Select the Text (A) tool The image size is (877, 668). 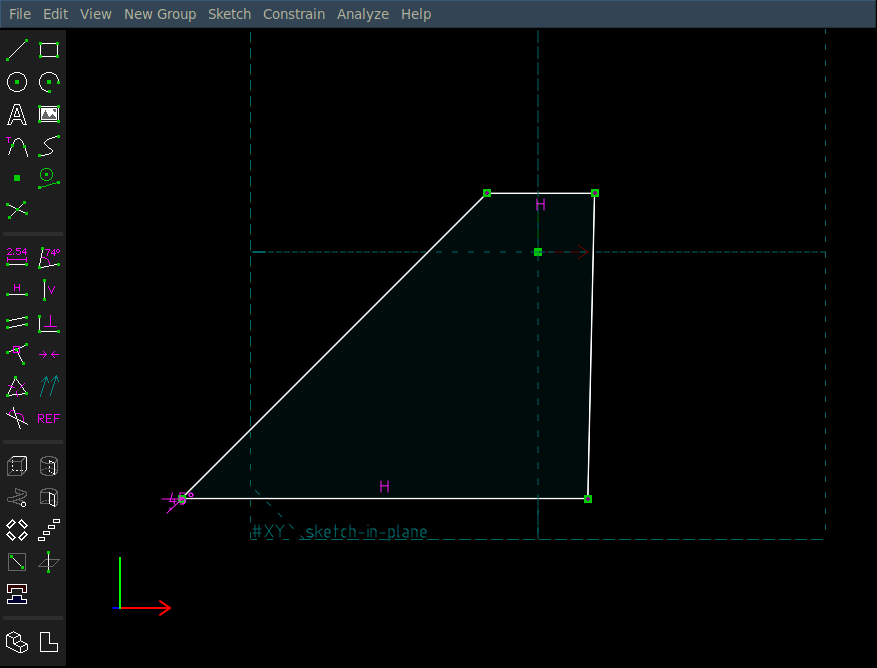click(x=17, y=114)
